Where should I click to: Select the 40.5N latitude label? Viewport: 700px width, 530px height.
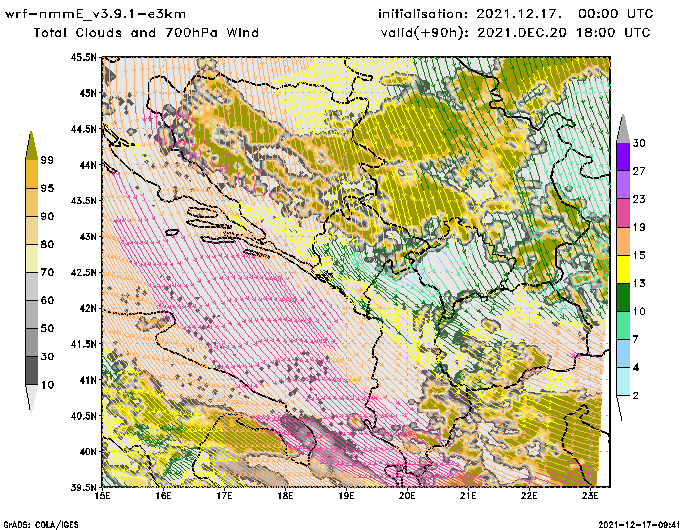[x=83, y=416]
